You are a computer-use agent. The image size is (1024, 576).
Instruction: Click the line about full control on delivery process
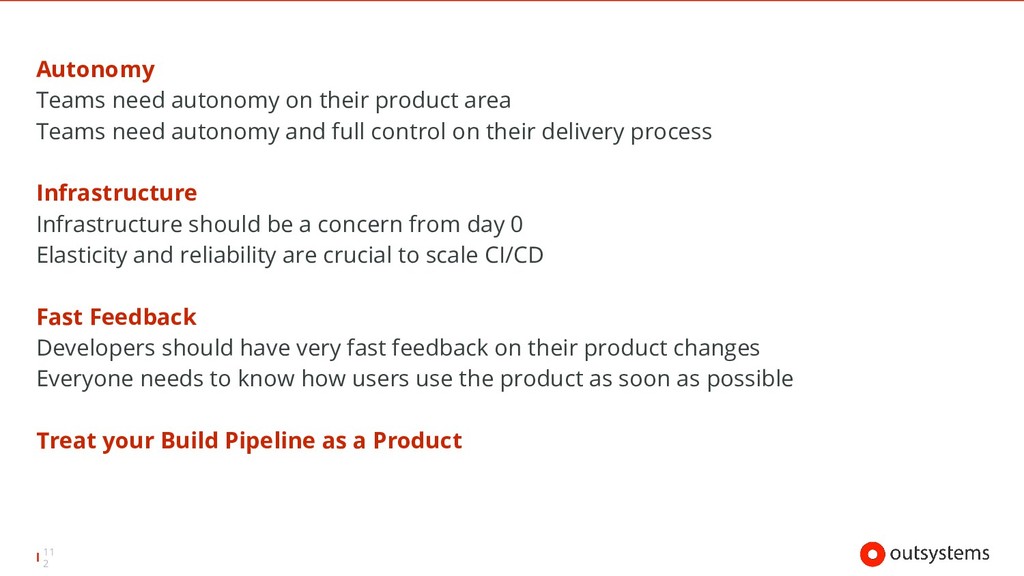[374, 132]
